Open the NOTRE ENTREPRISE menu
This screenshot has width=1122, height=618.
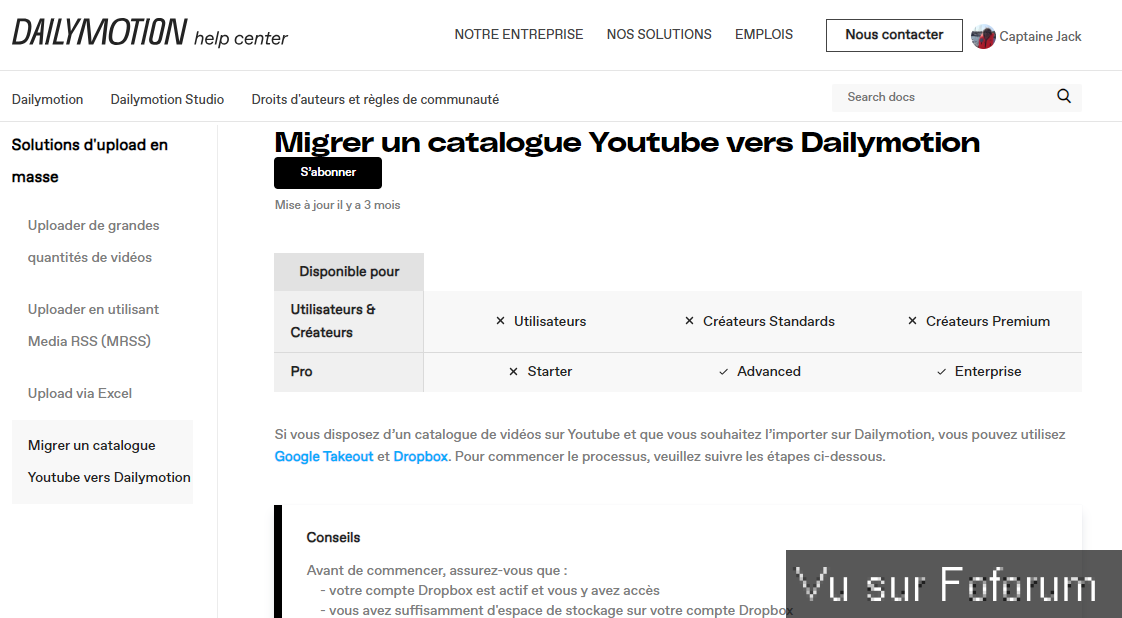(x=518, y=34)
